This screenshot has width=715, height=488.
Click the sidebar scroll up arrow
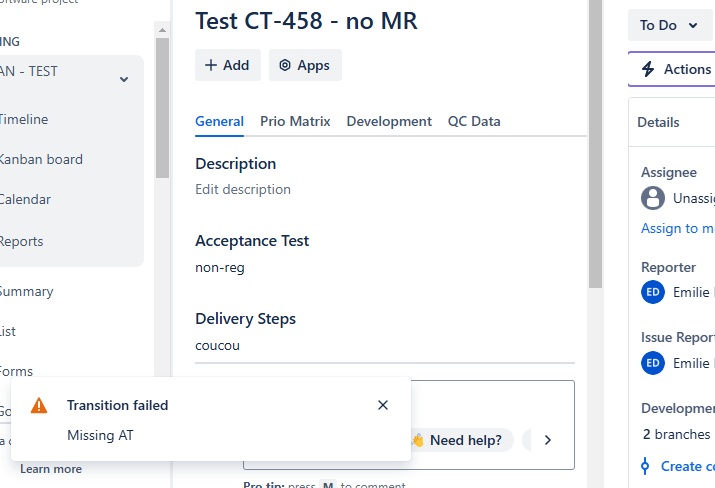tap(162, 30)
